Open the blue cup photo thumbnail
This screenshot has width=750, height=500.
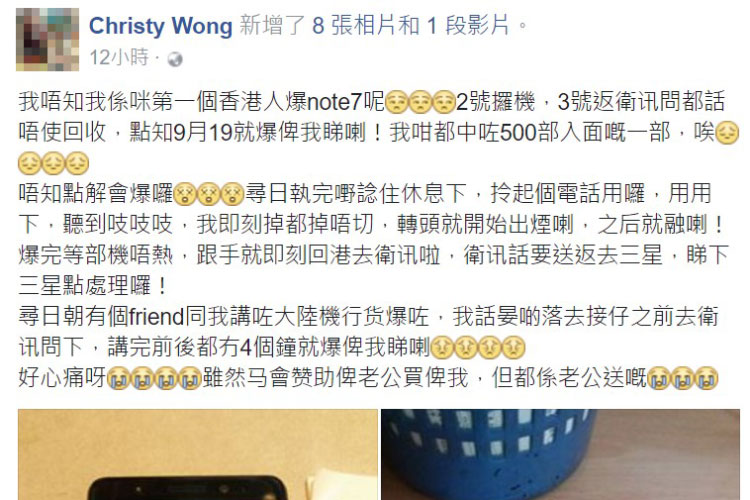coord(561,455)
